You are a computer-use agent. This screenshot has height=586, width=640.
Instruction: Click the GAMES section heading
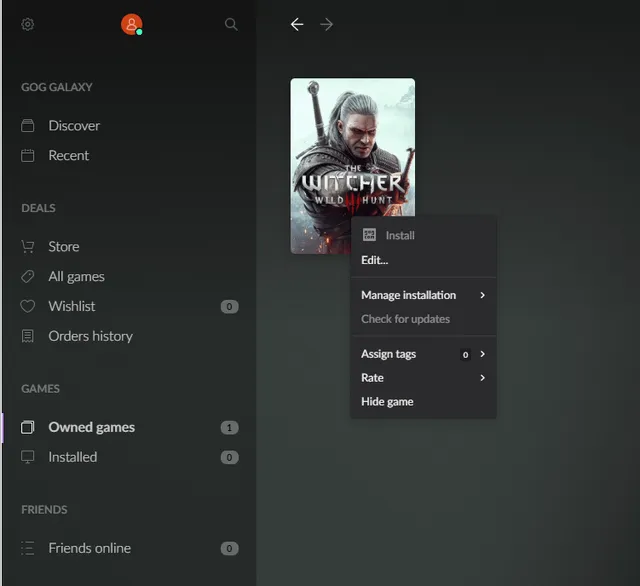[40, 388]
